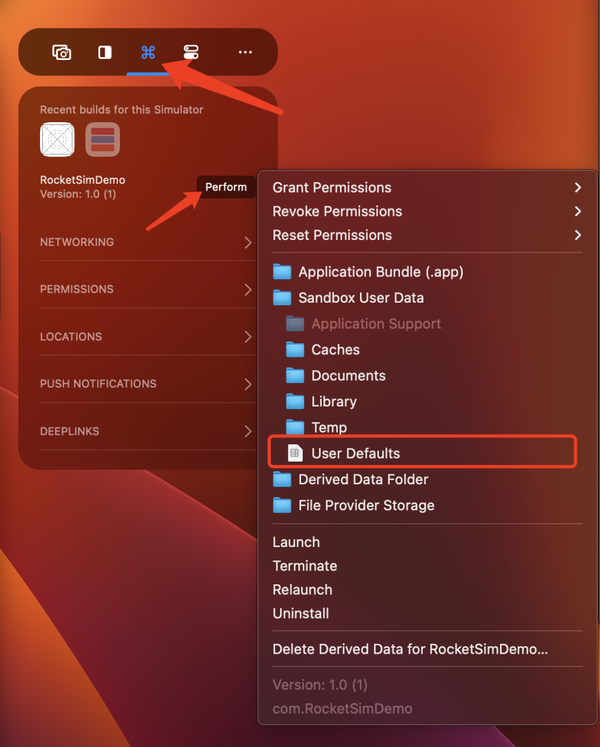Expand the PUSH NOTIFICATIONS section

tap(146, 384)
